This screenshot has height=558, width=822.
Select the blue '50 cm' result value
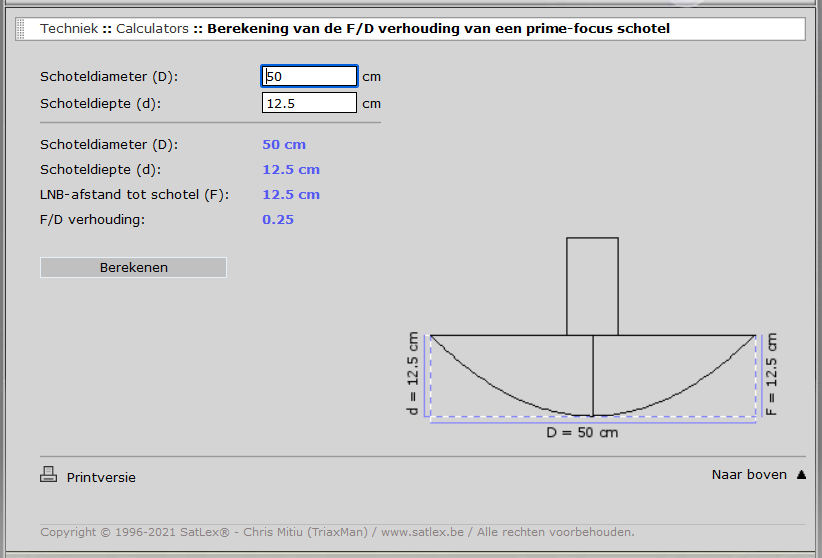click(284, 144)
